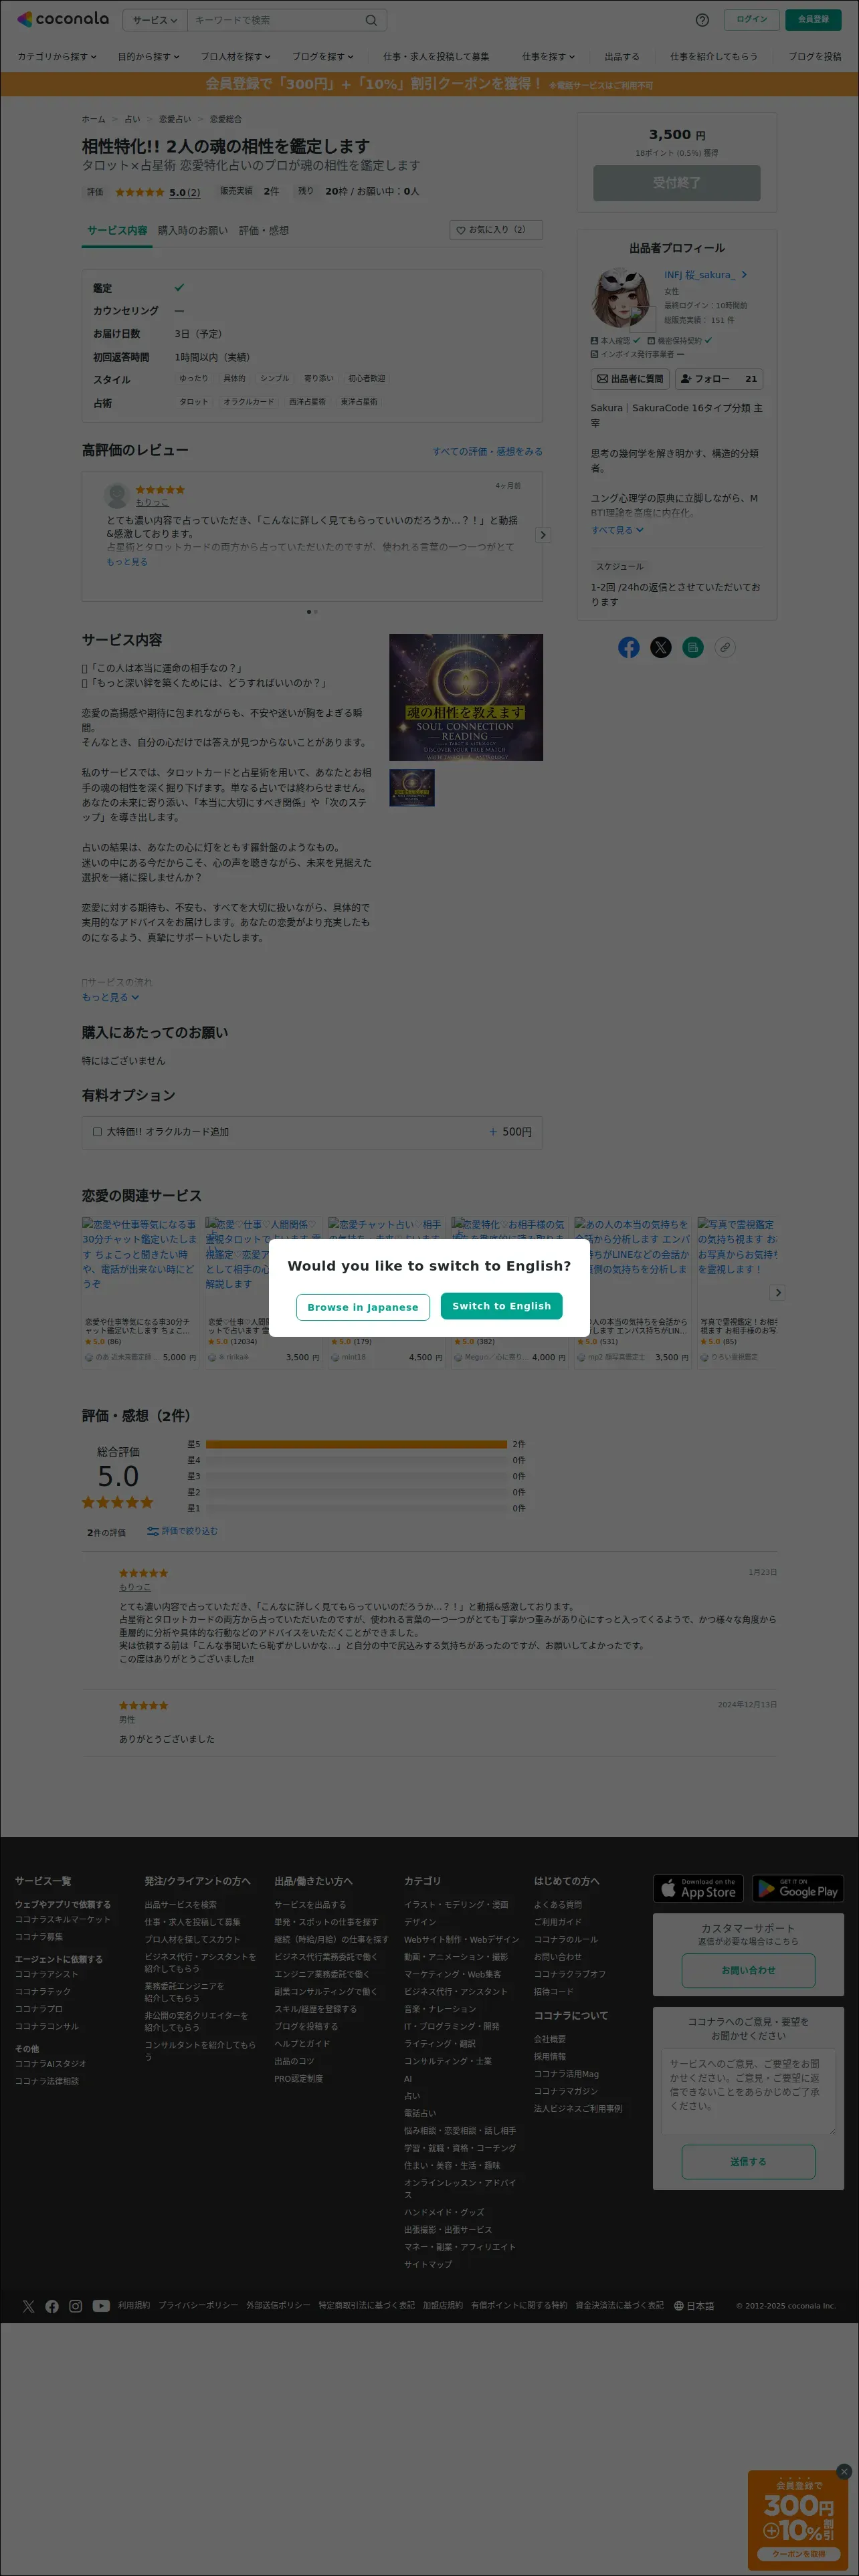Click the 評価で絞り込む filter icon
859x2576 pixels.
point(153,1531)
